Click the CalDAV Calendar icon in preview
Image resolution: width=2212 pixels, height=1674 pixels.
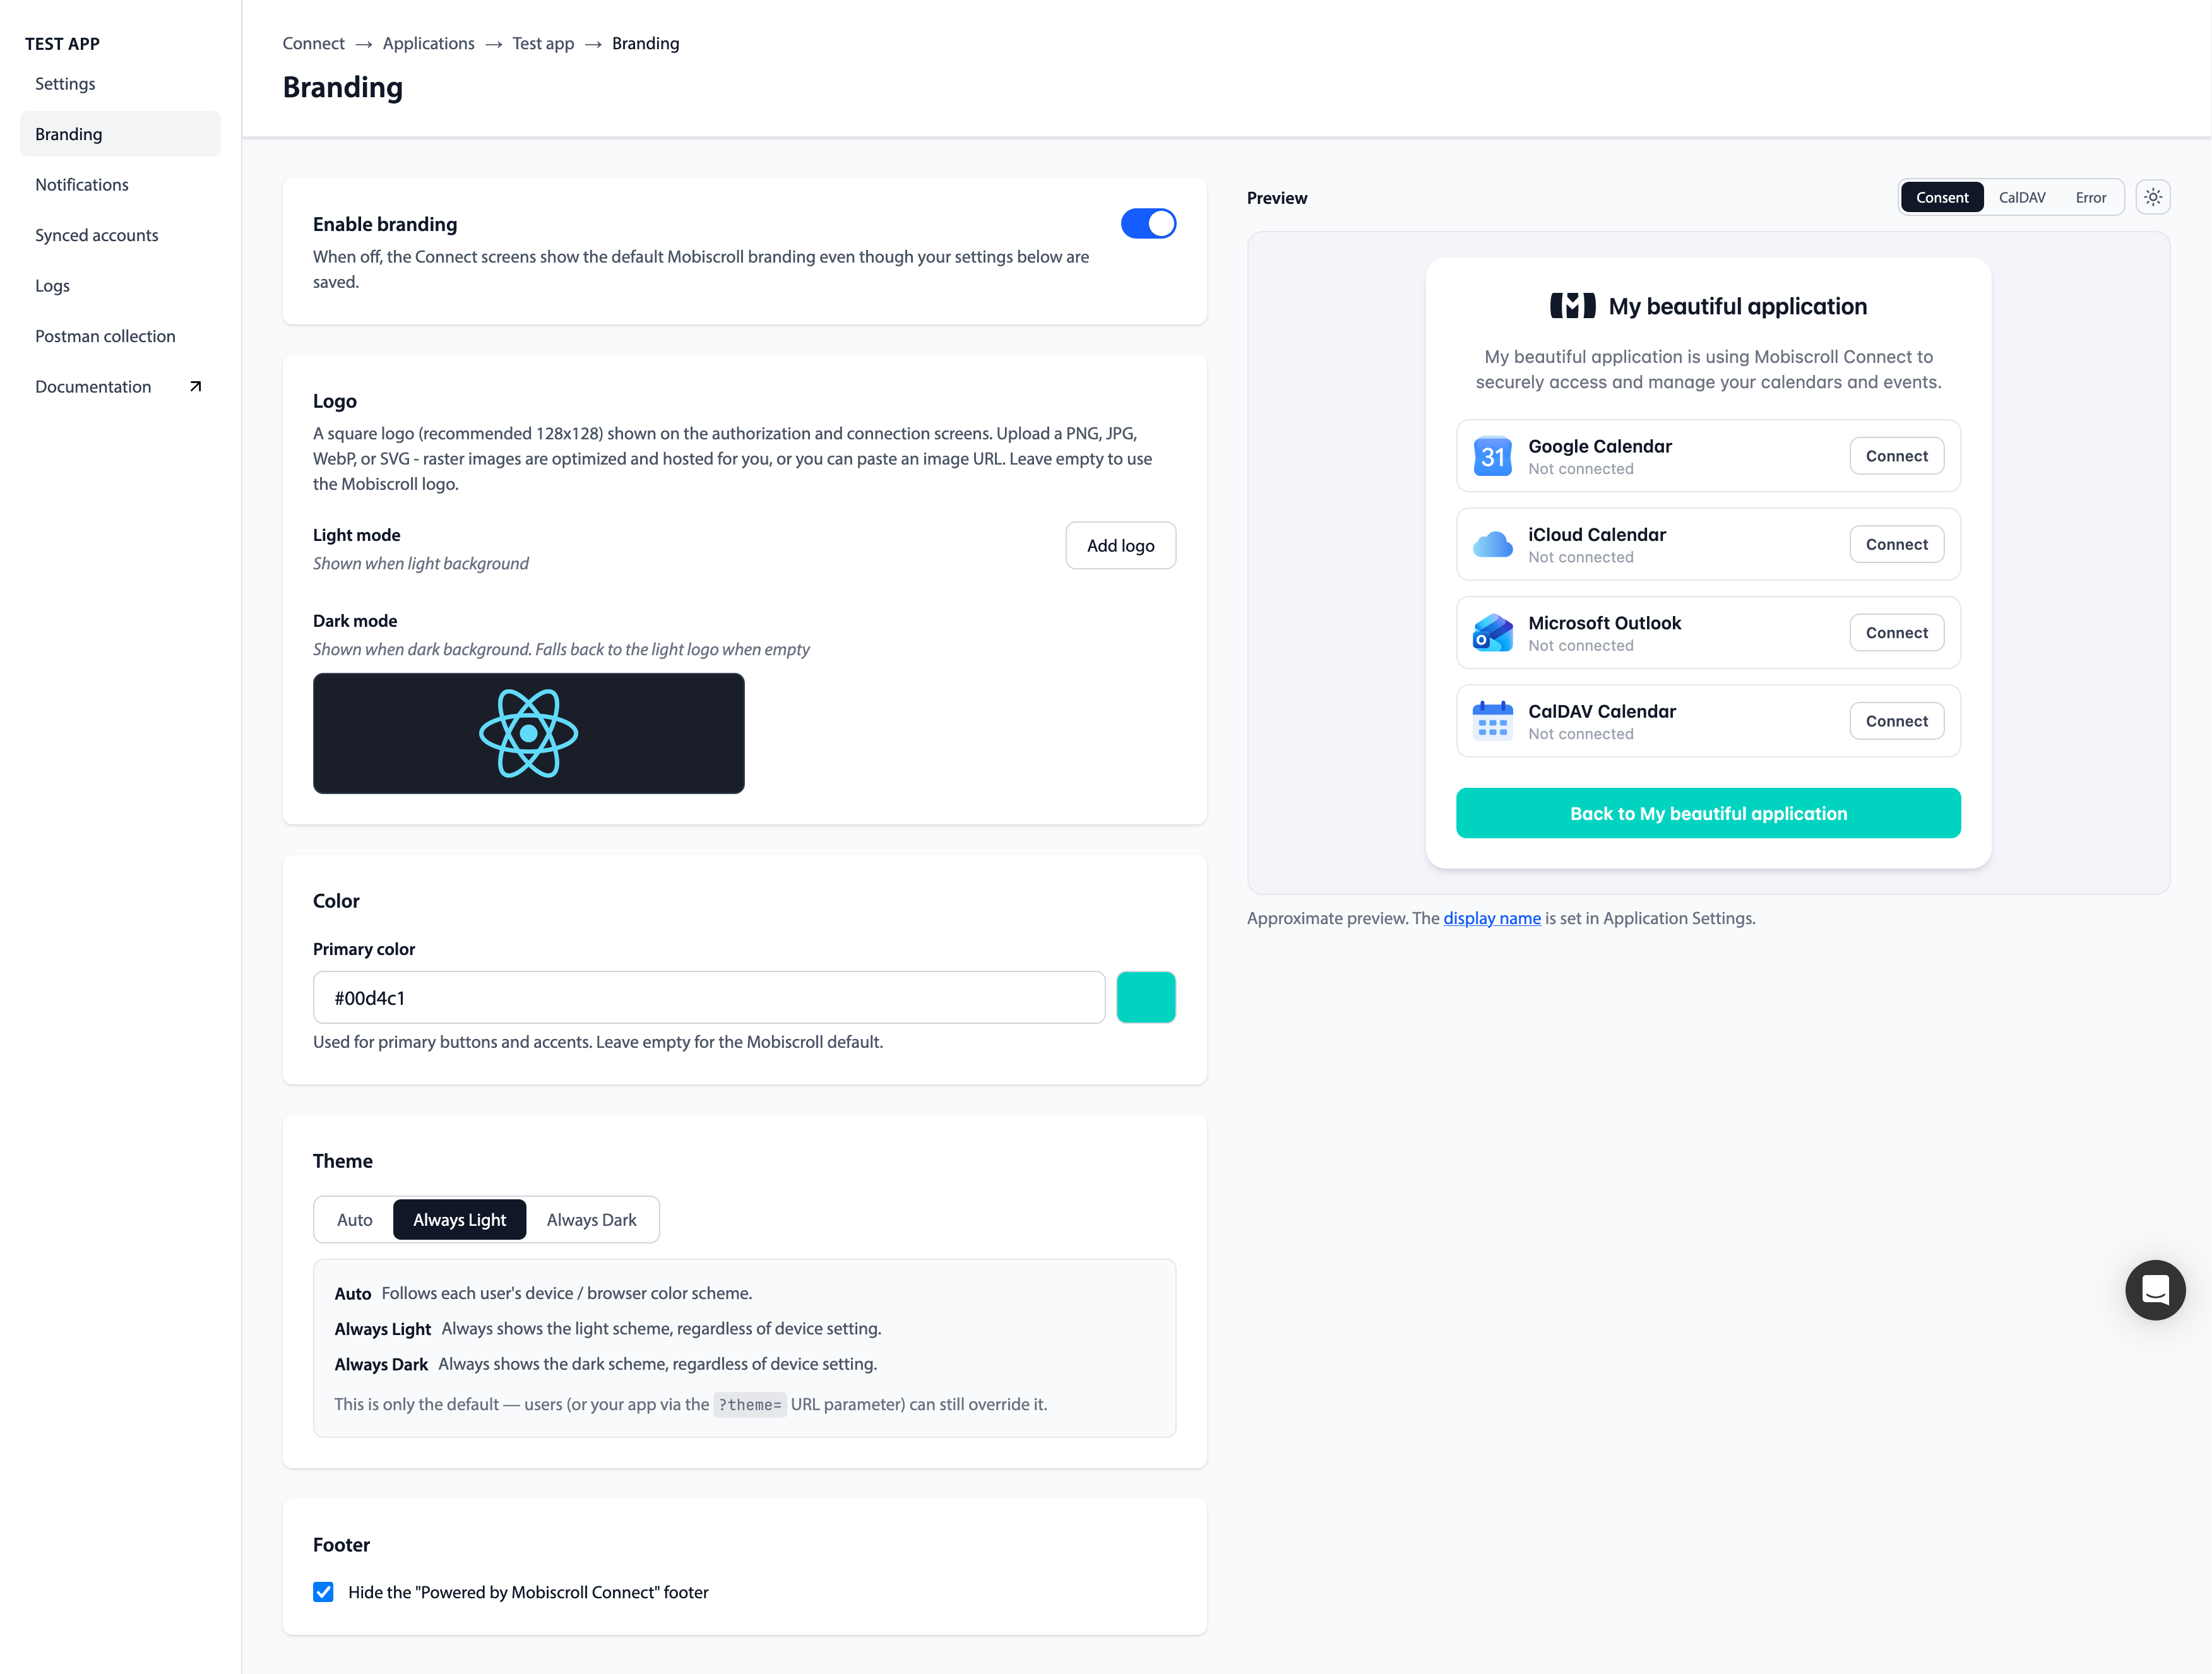1492,721
